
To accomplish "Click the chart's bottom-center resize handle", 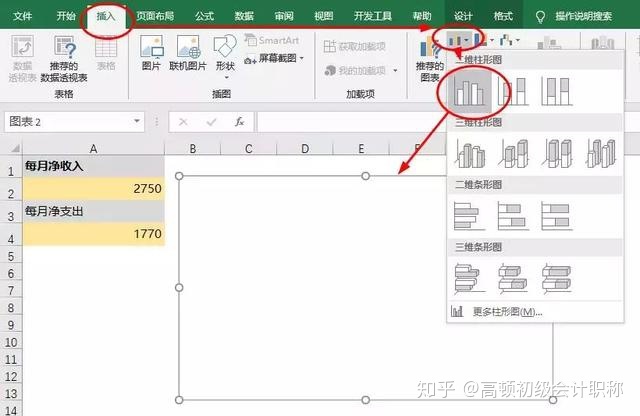I will [366, 400].
